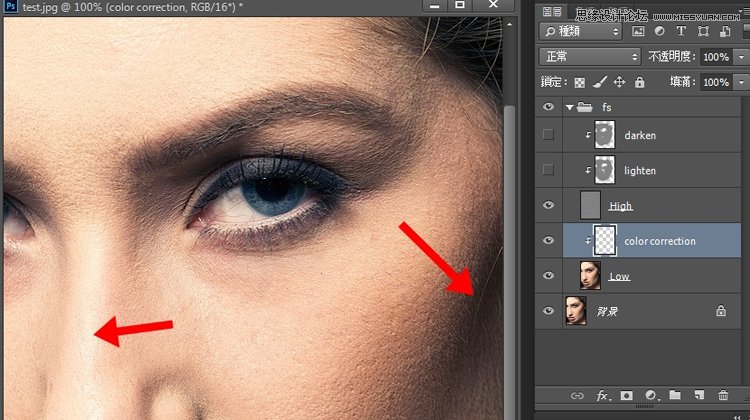Collapse the fs group triangle
Viewport: 750px width, 420px height.
coord(569,108)
